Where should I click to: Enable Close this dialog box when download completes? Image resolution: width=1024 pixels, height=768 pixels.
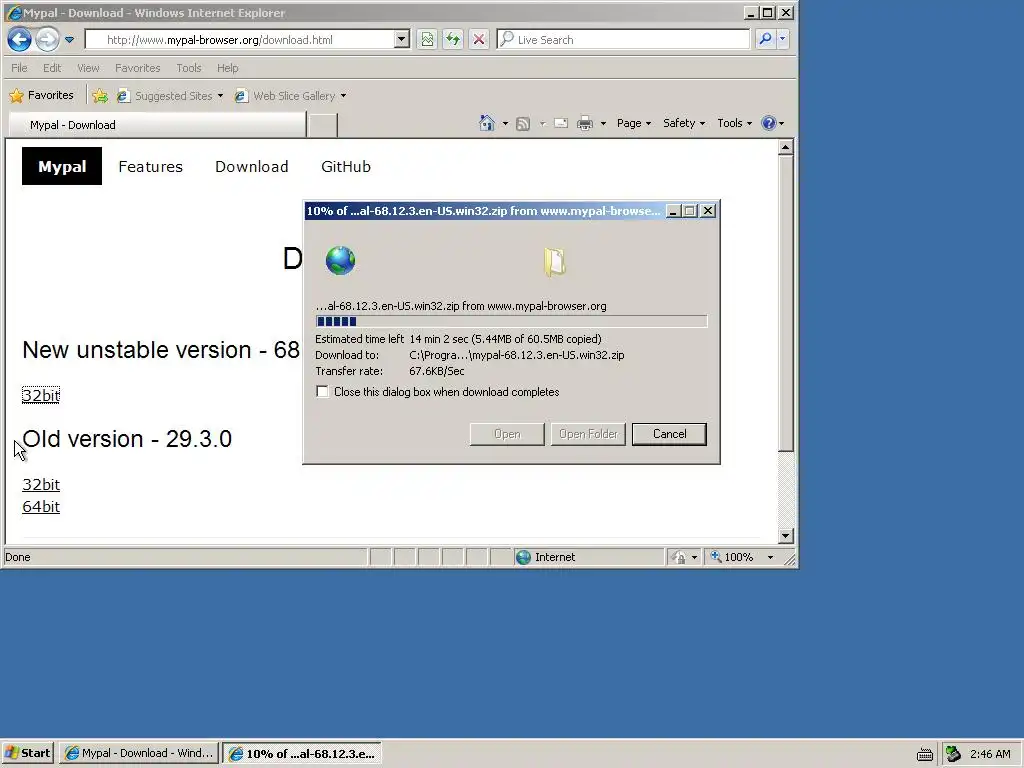(x=322, y=391)
